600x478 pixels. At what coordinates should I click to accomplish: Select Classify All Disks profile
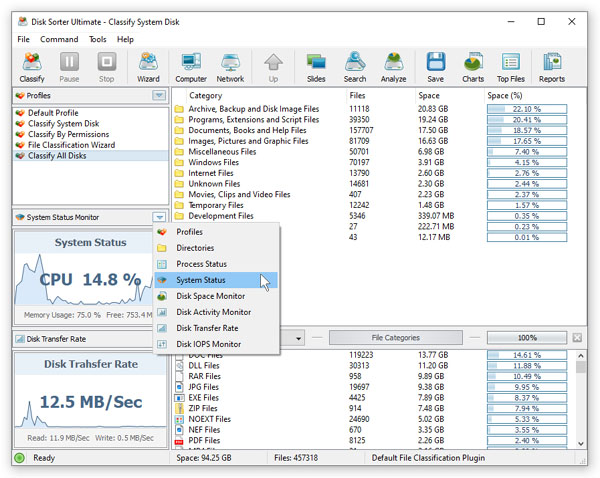(x=91, y=156)
